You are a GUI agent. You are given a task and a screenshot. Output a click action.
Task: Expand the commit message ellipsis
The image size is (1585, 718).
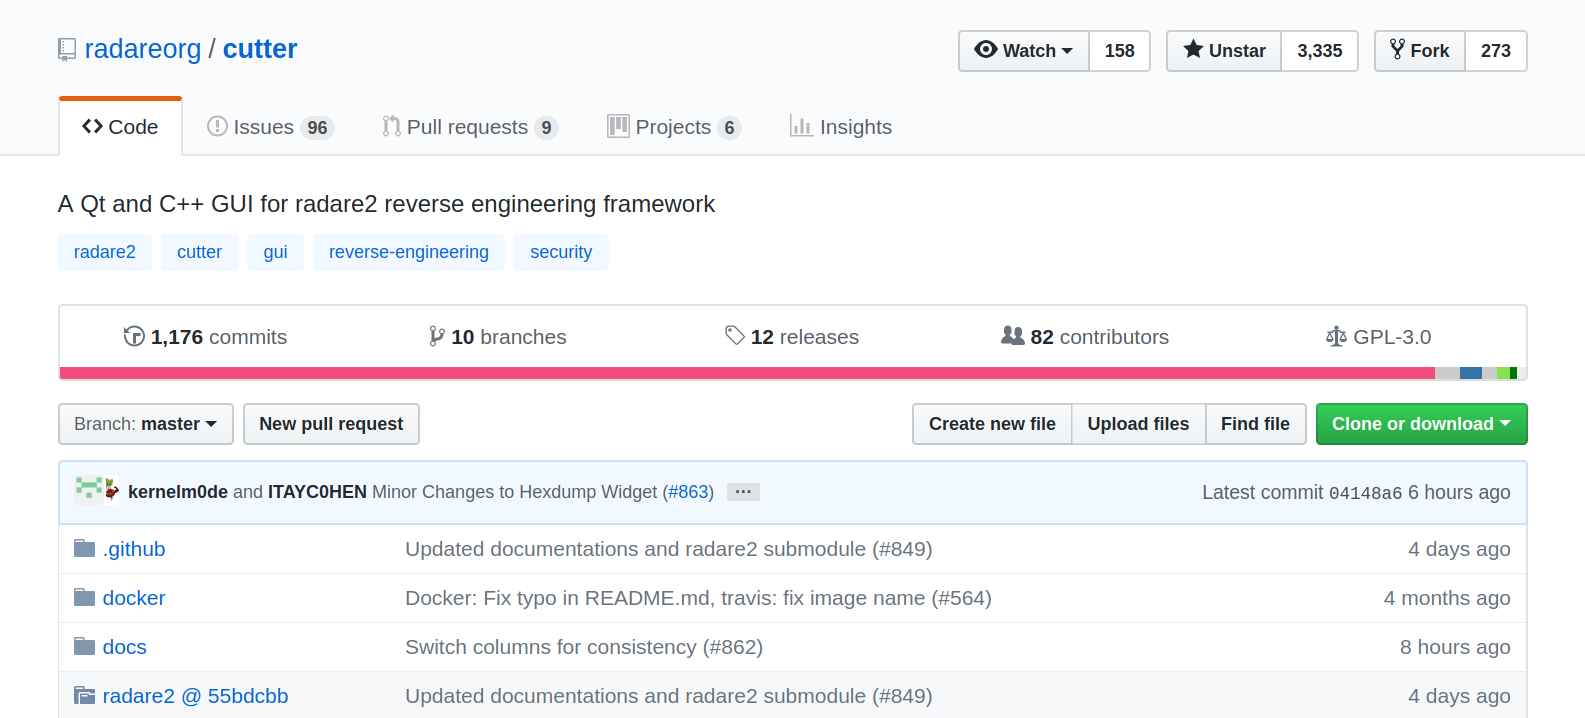[743, 492]
